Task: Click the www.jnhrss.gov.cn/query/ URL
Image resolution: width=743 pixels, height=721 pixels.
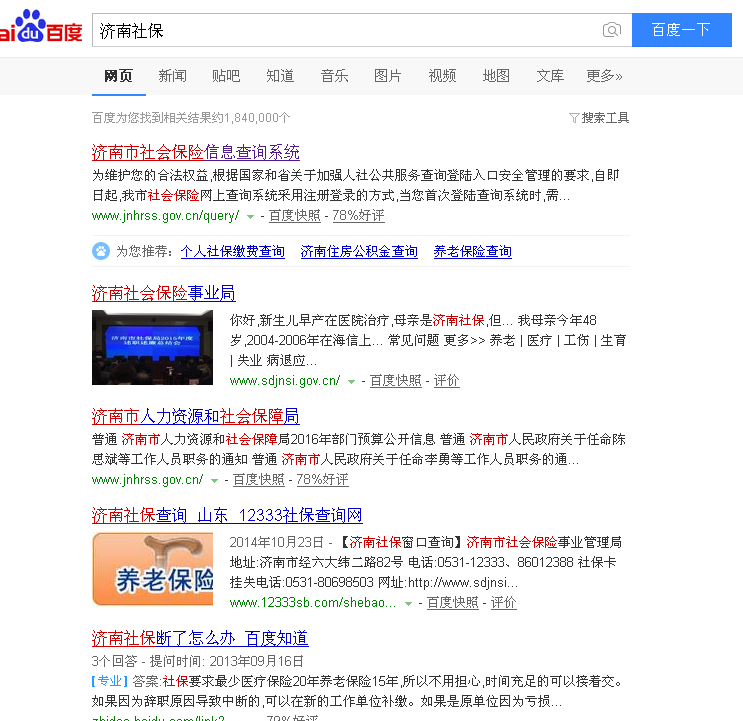Action: click(165, 216)
